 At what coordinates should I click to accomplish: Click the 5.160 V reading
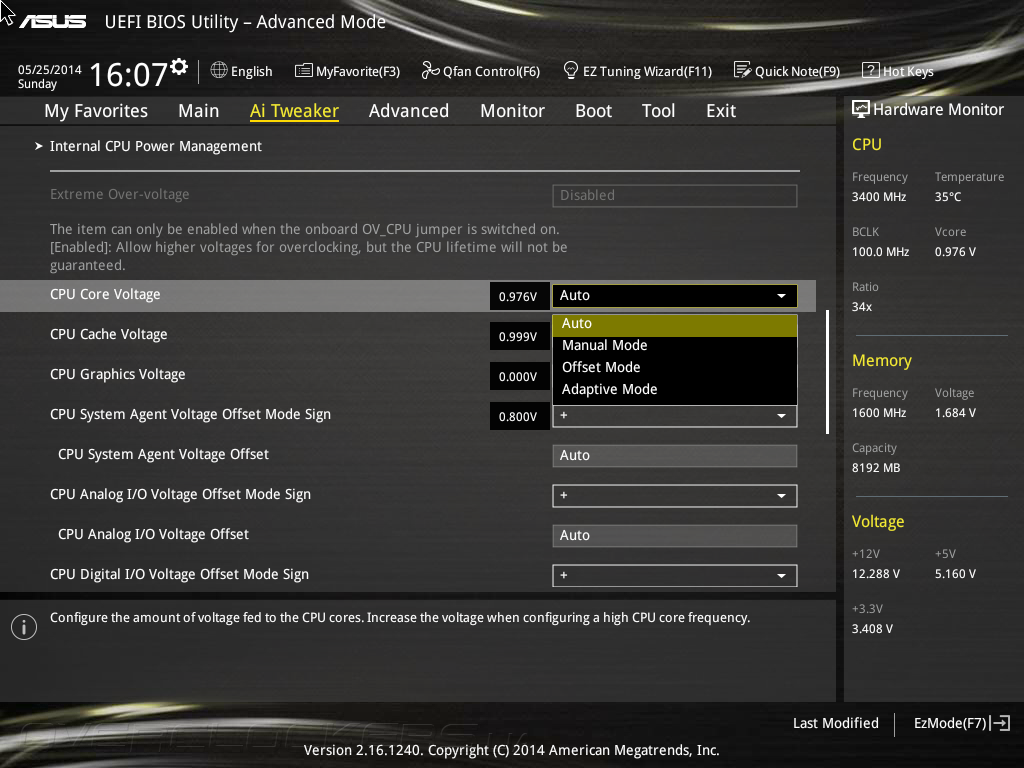(955, 573)
